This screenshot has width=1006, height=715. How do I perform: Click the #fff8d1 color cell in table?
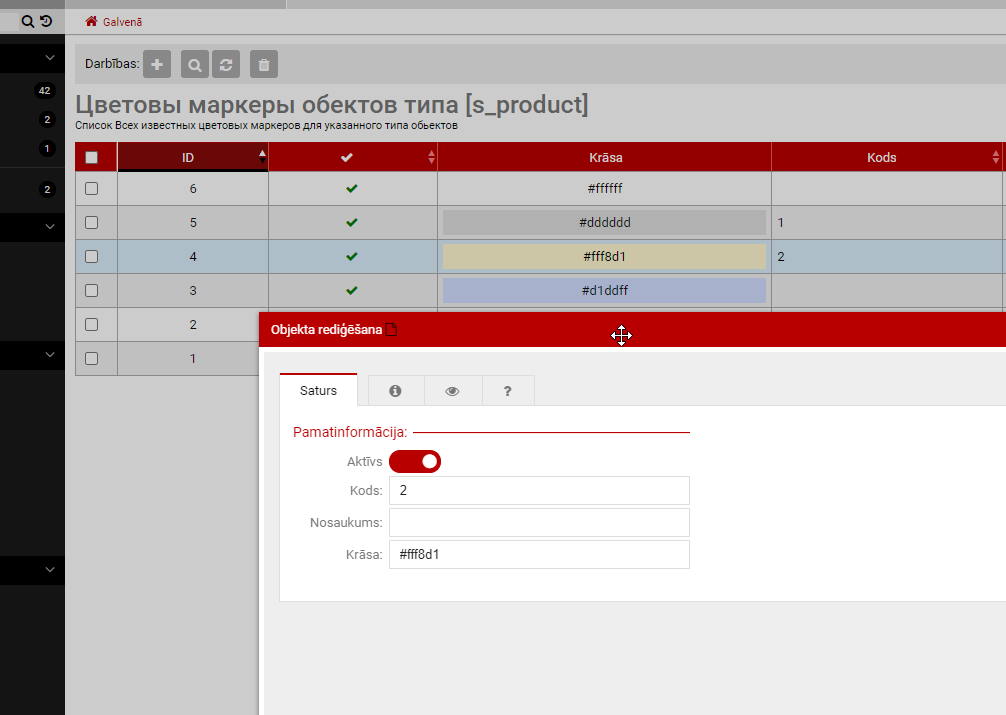click(x=604, y=257)
